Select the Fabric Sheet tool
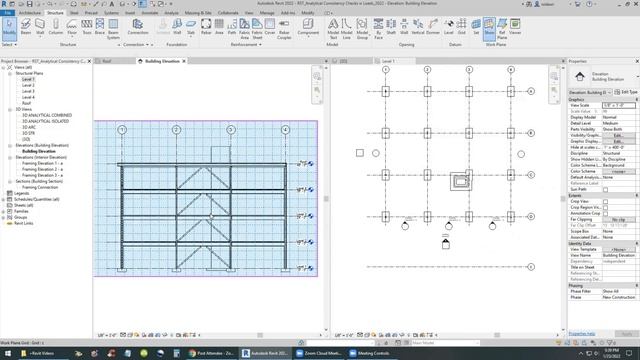 click(x=257, y=29)
